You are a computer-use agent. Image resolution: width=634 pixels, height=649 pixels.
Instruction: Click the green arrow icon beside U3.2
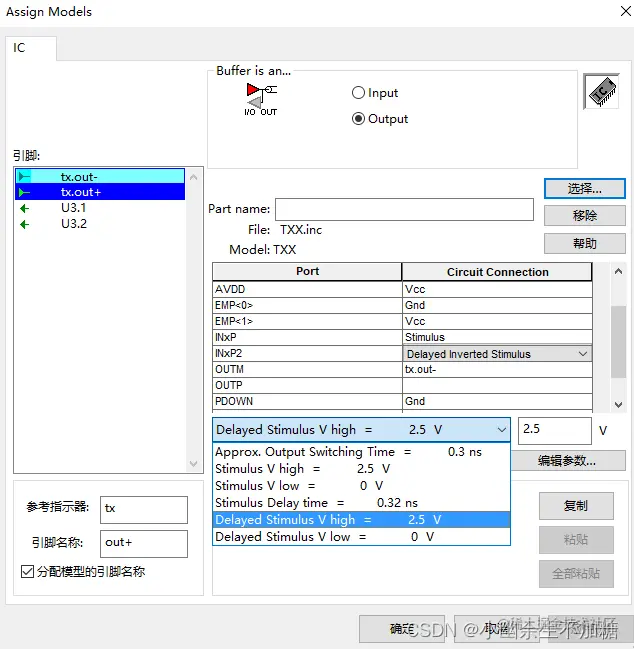point(24,224)
